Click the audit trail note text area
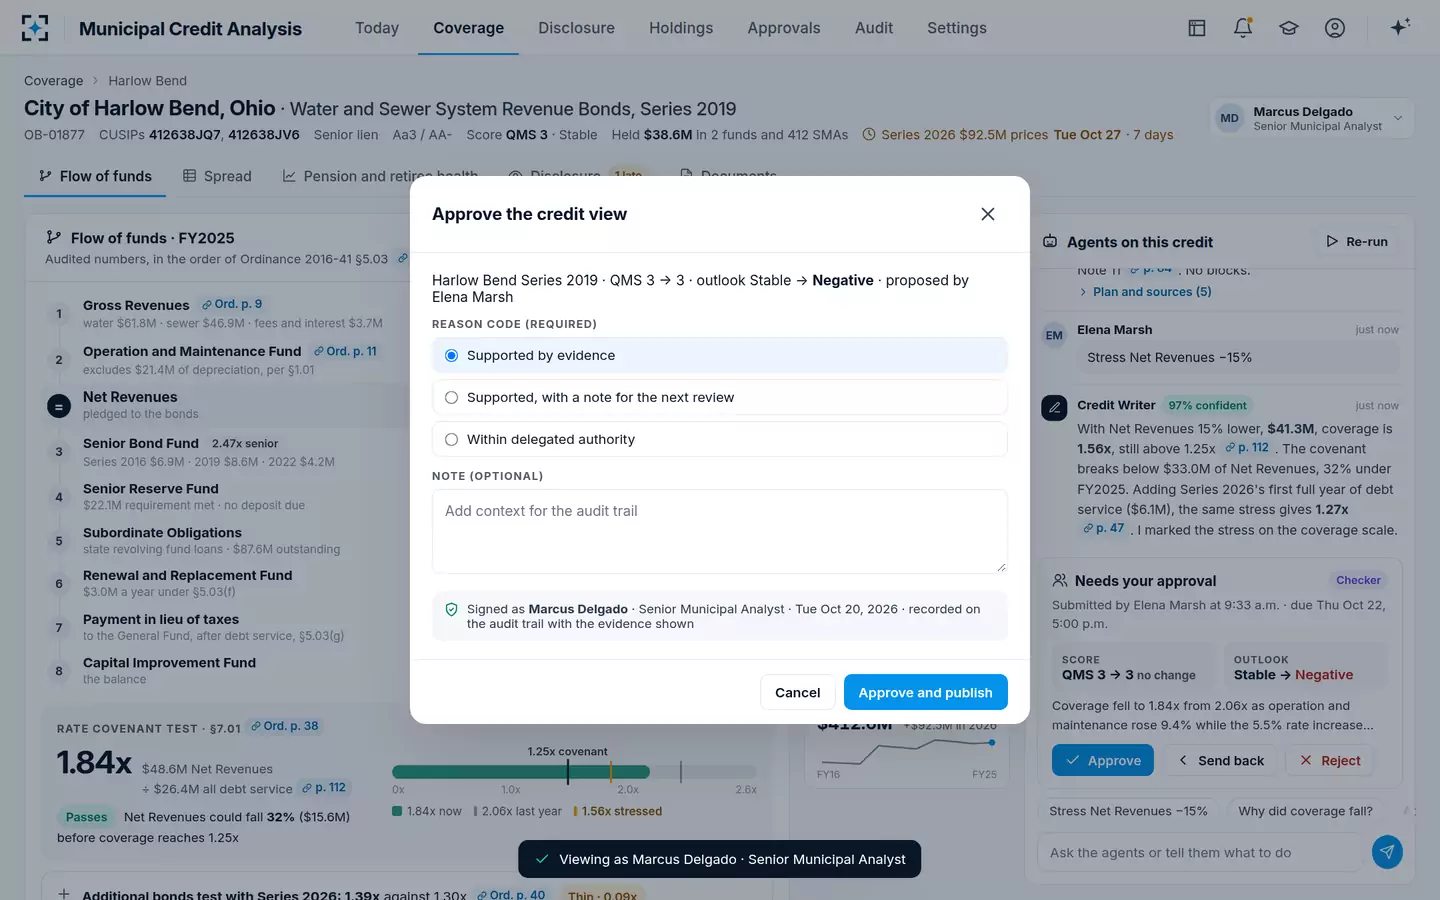The width and height of the screenshot is (1440, 900). point(719,531)
